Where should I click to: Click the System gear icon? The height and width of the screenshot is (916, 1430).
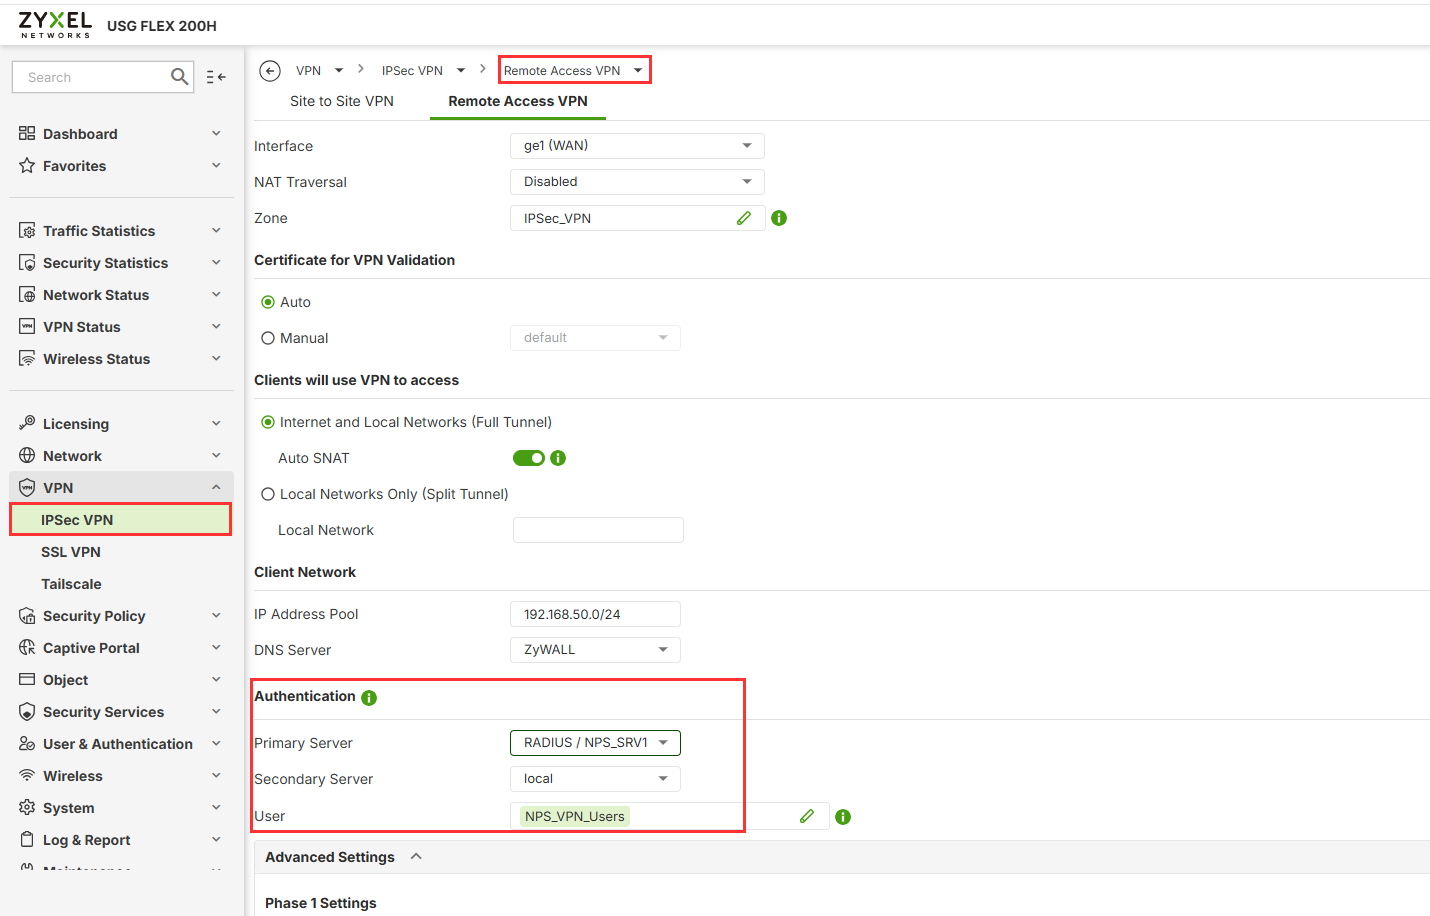pos(27,808)
